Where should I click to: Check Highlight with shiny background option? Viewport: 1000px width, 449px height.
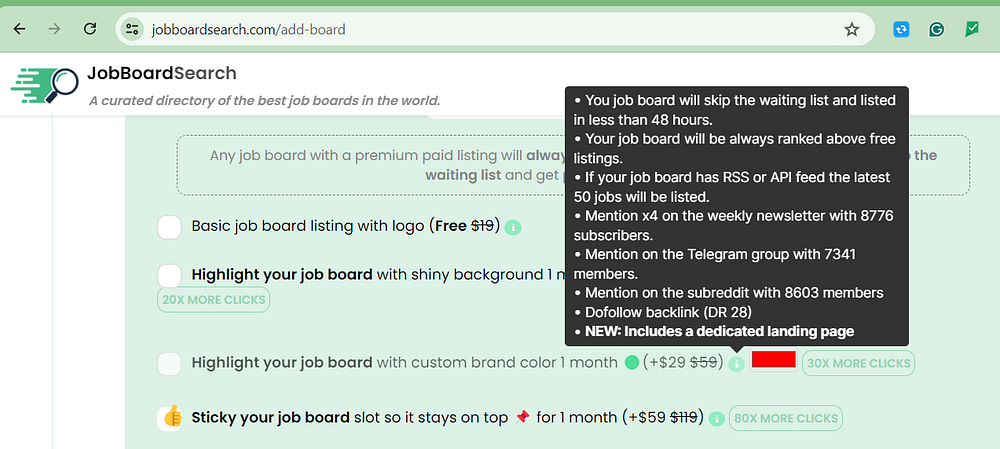coord(169,274)
